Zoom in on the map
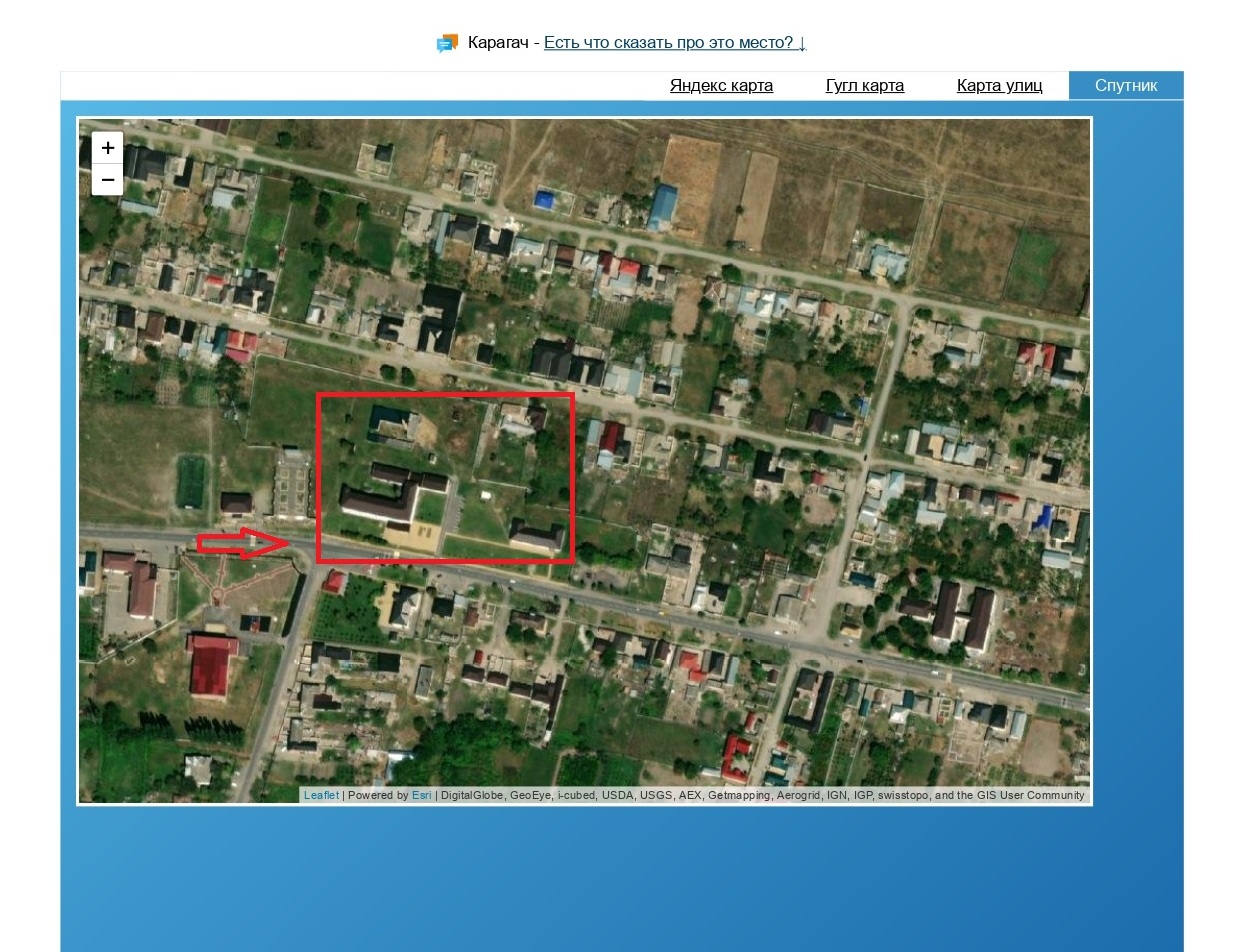1242x952 pixels. point(107,148)
